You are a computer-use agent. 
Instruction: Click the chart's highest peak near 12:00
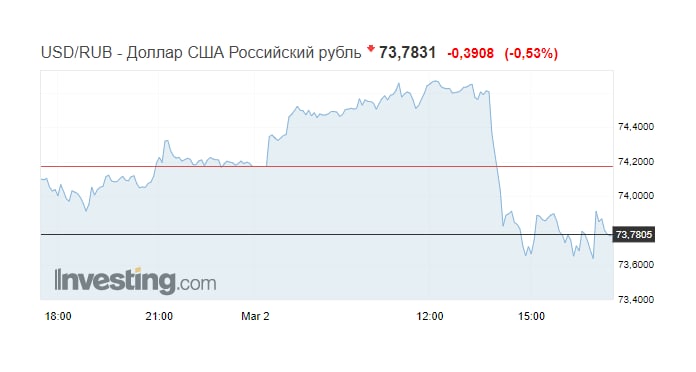[x=435, y=81]
